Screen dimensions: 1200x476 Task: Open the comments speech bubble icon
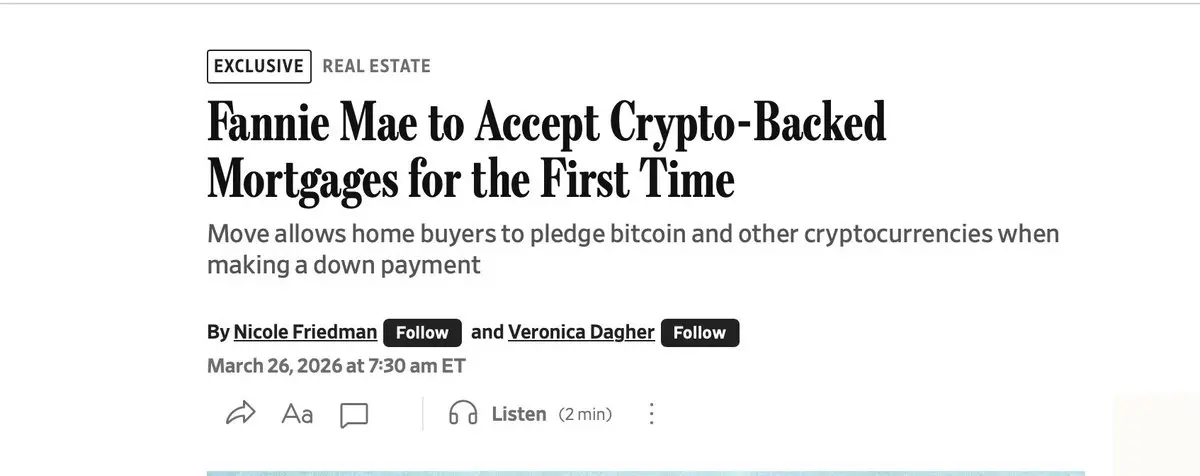[x=354, y=415]
